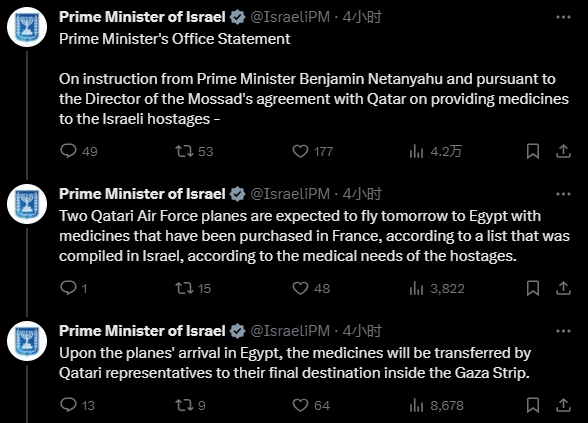
Task: Open the more options menu on first tweet
Action: 563,17
